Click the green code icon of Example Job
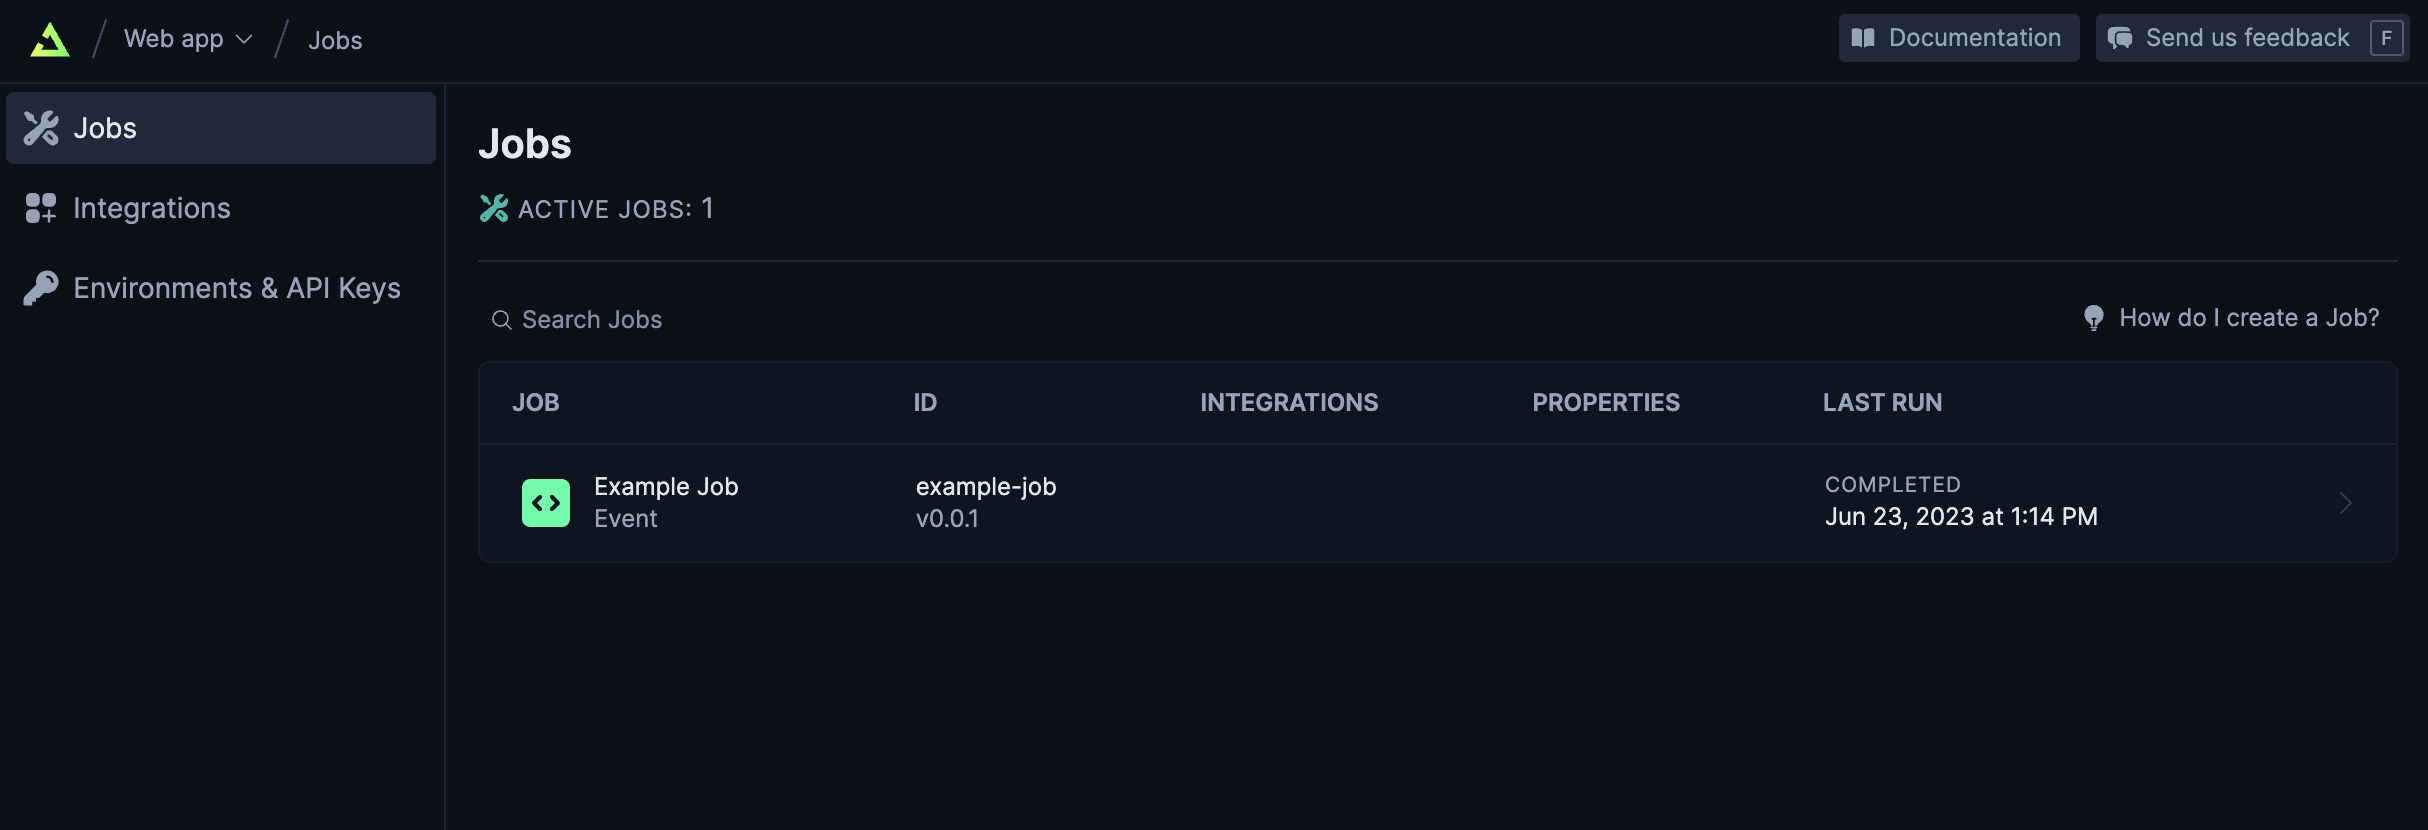Viewport: 2428px width, 830px height. tap(546, 503)
